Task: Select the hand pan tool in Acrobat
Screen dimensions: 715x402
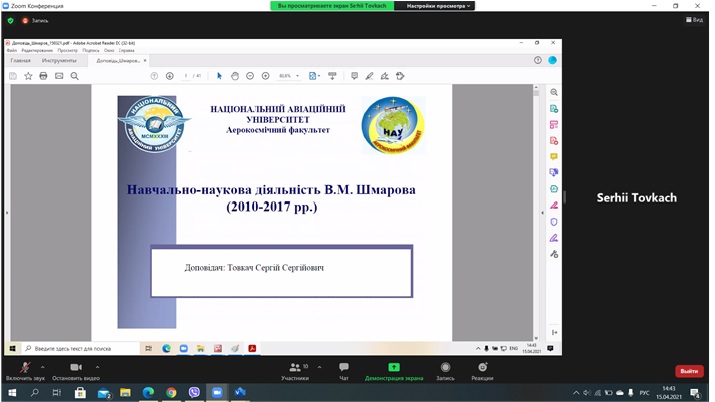Action: tap(234, 76)
